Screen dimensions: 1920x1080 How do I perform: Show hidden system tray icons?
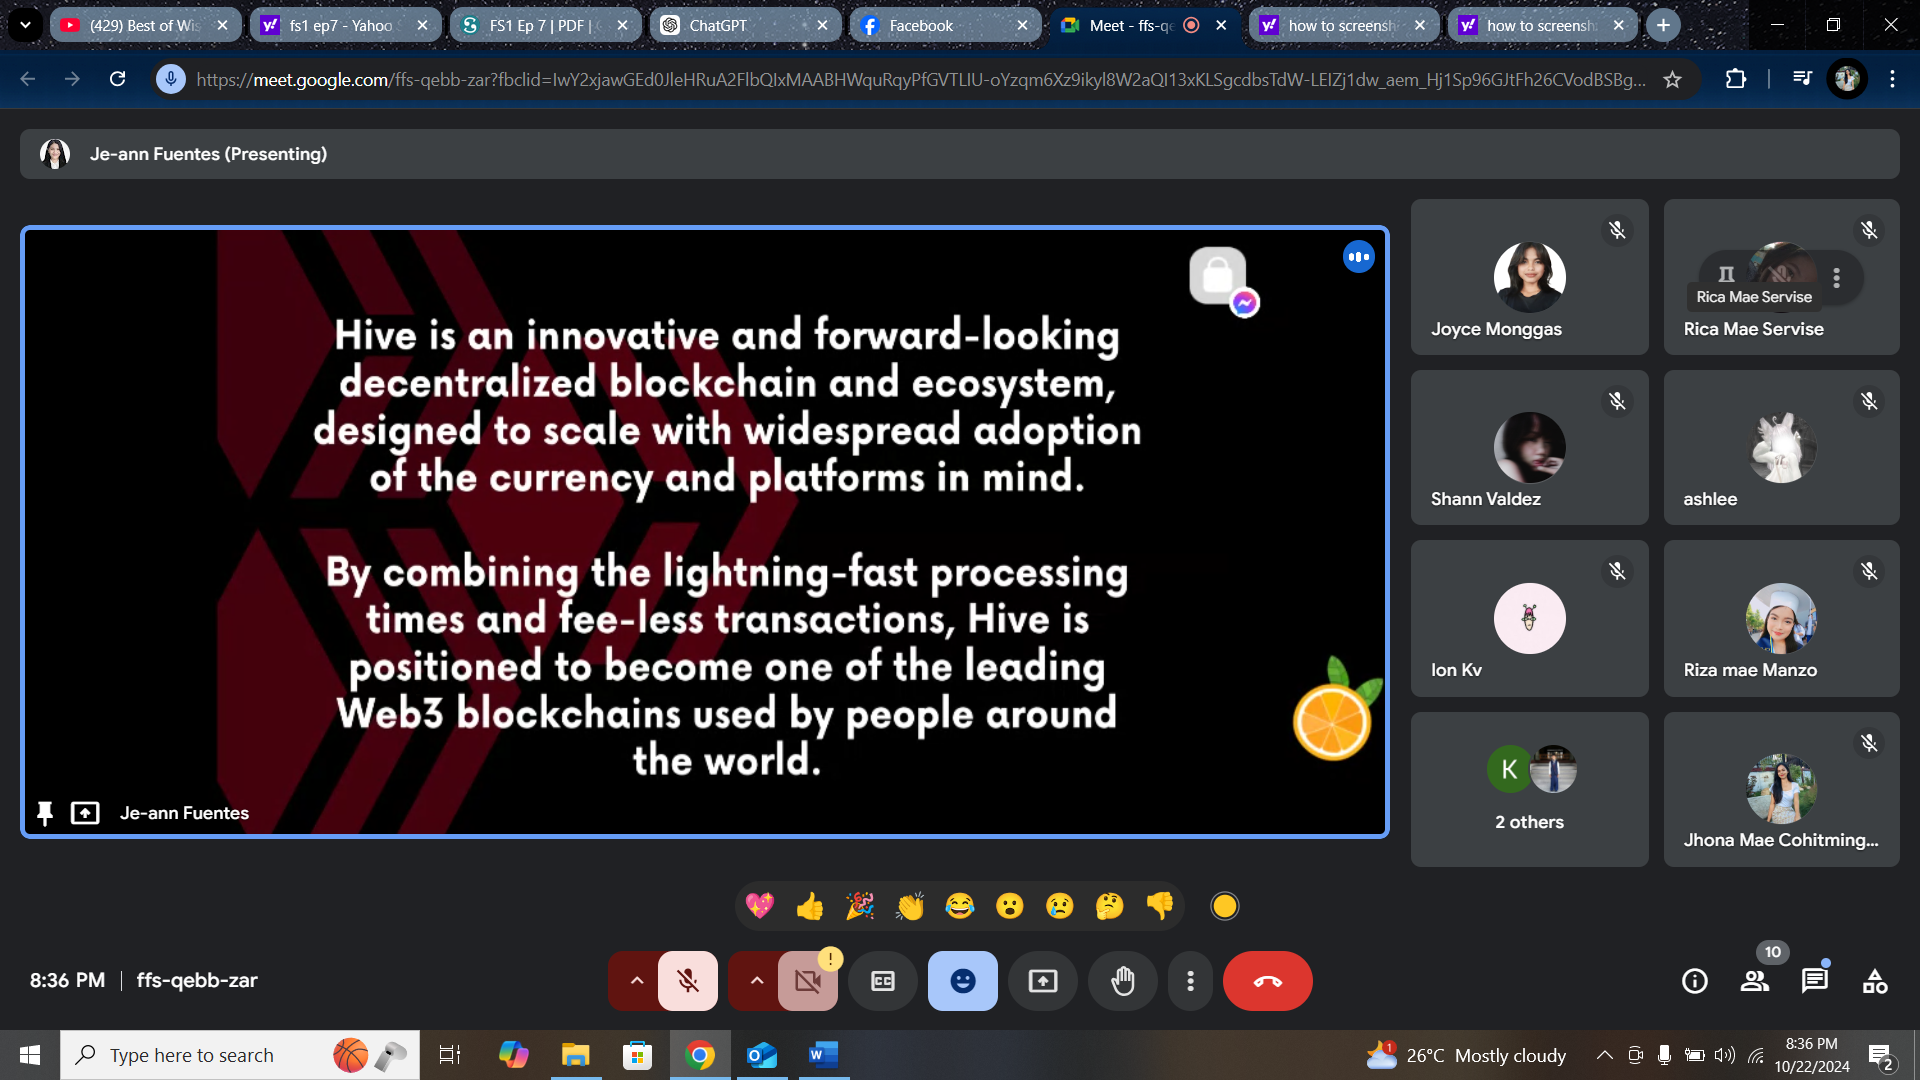point(1604,1055)
